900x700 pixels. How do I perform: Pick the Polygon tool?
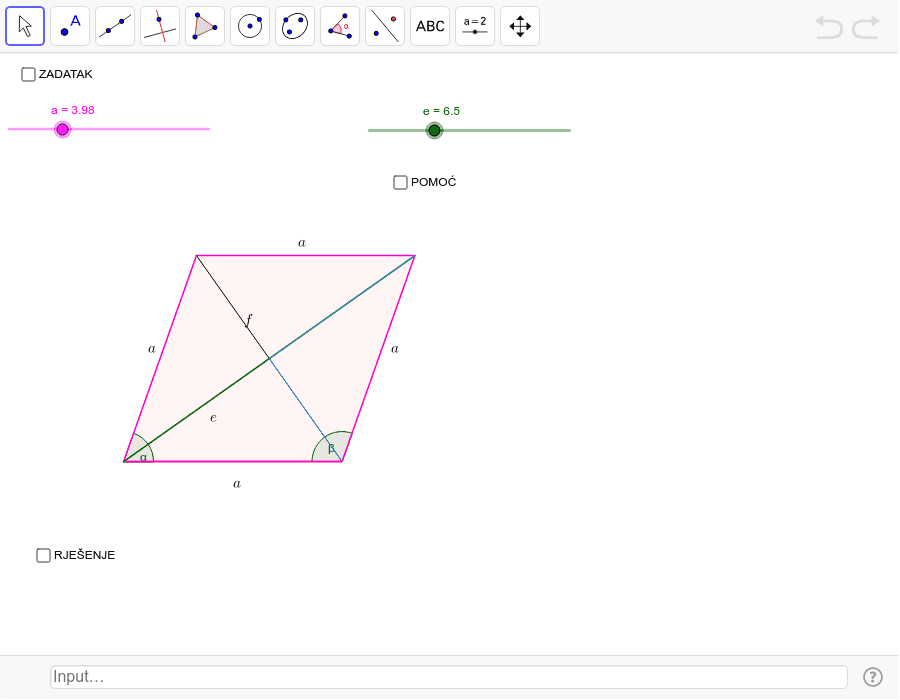[x=205, y=25]
